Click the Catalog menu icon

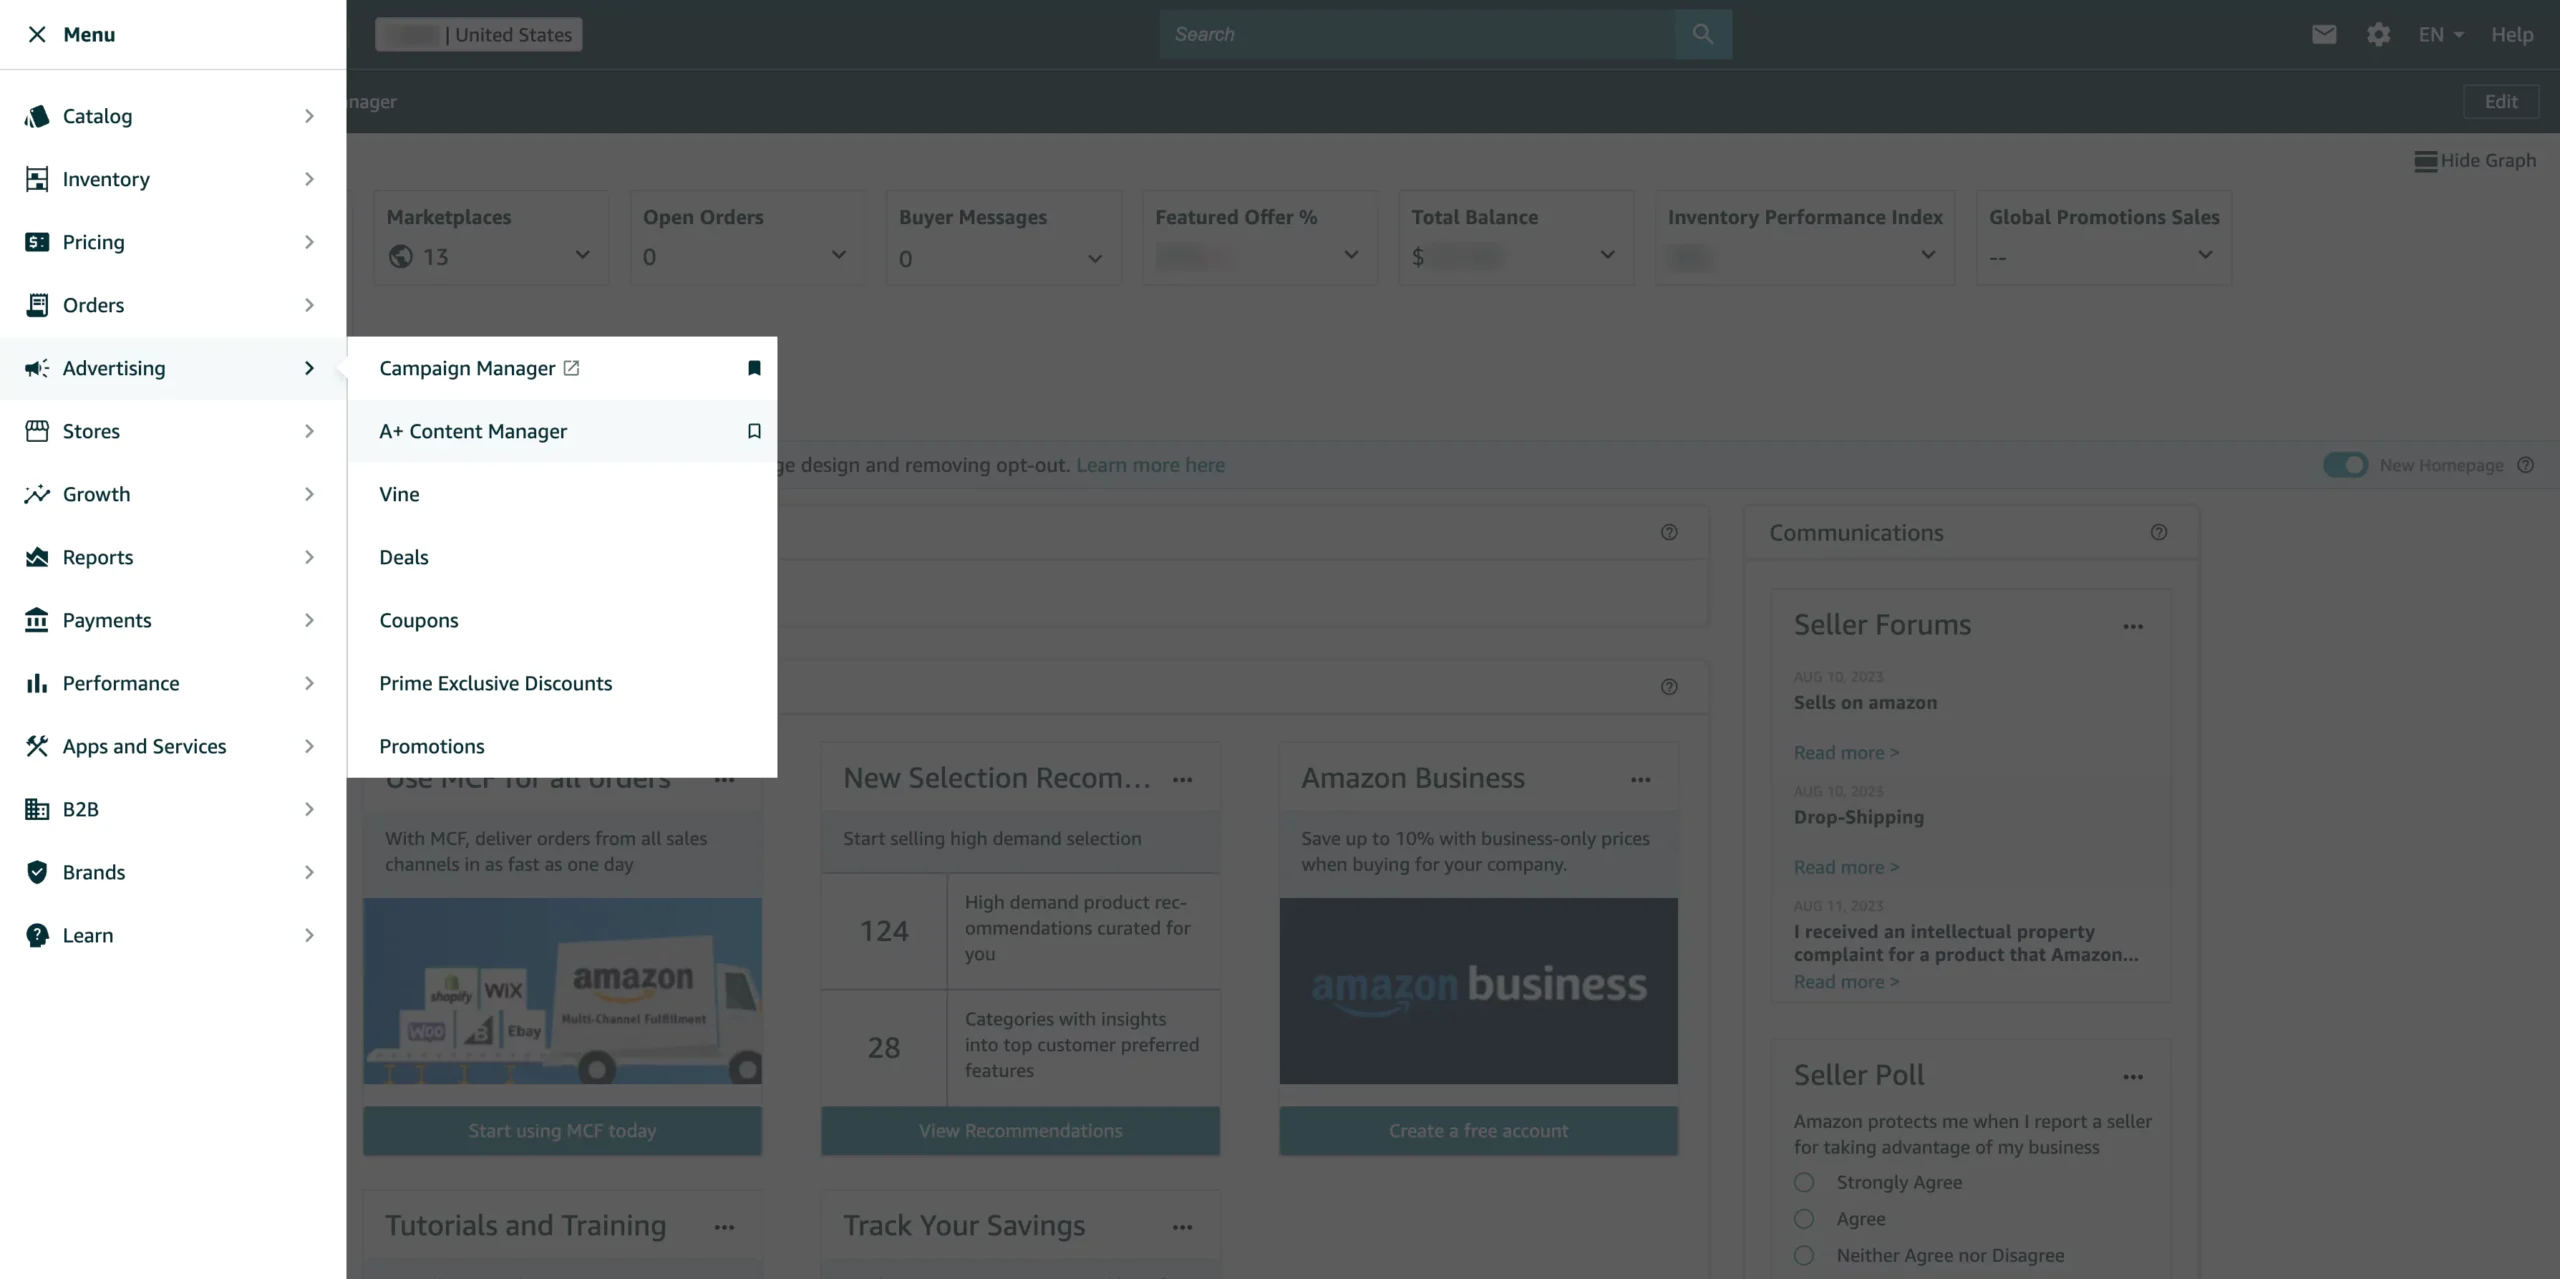(x=36, y=114)
